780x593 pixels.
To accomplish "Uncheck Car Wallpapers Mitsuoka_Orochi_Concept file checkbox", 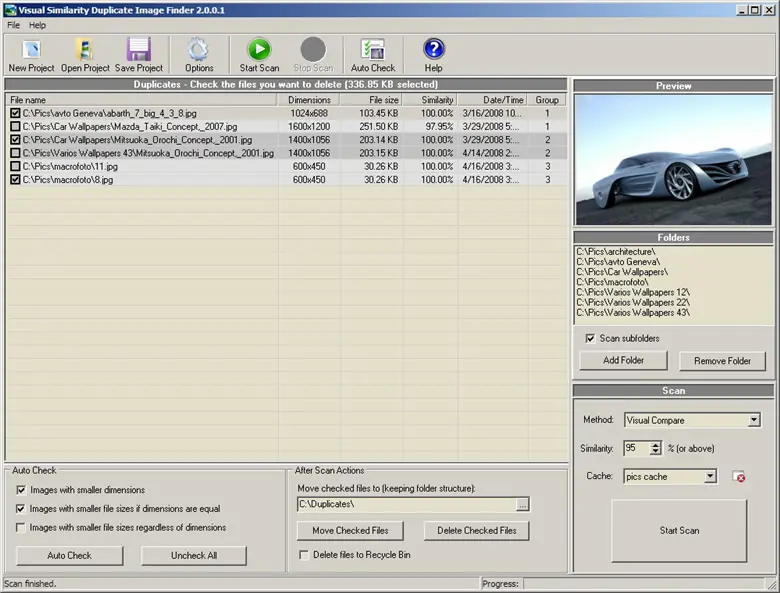I will coord(15,140).
